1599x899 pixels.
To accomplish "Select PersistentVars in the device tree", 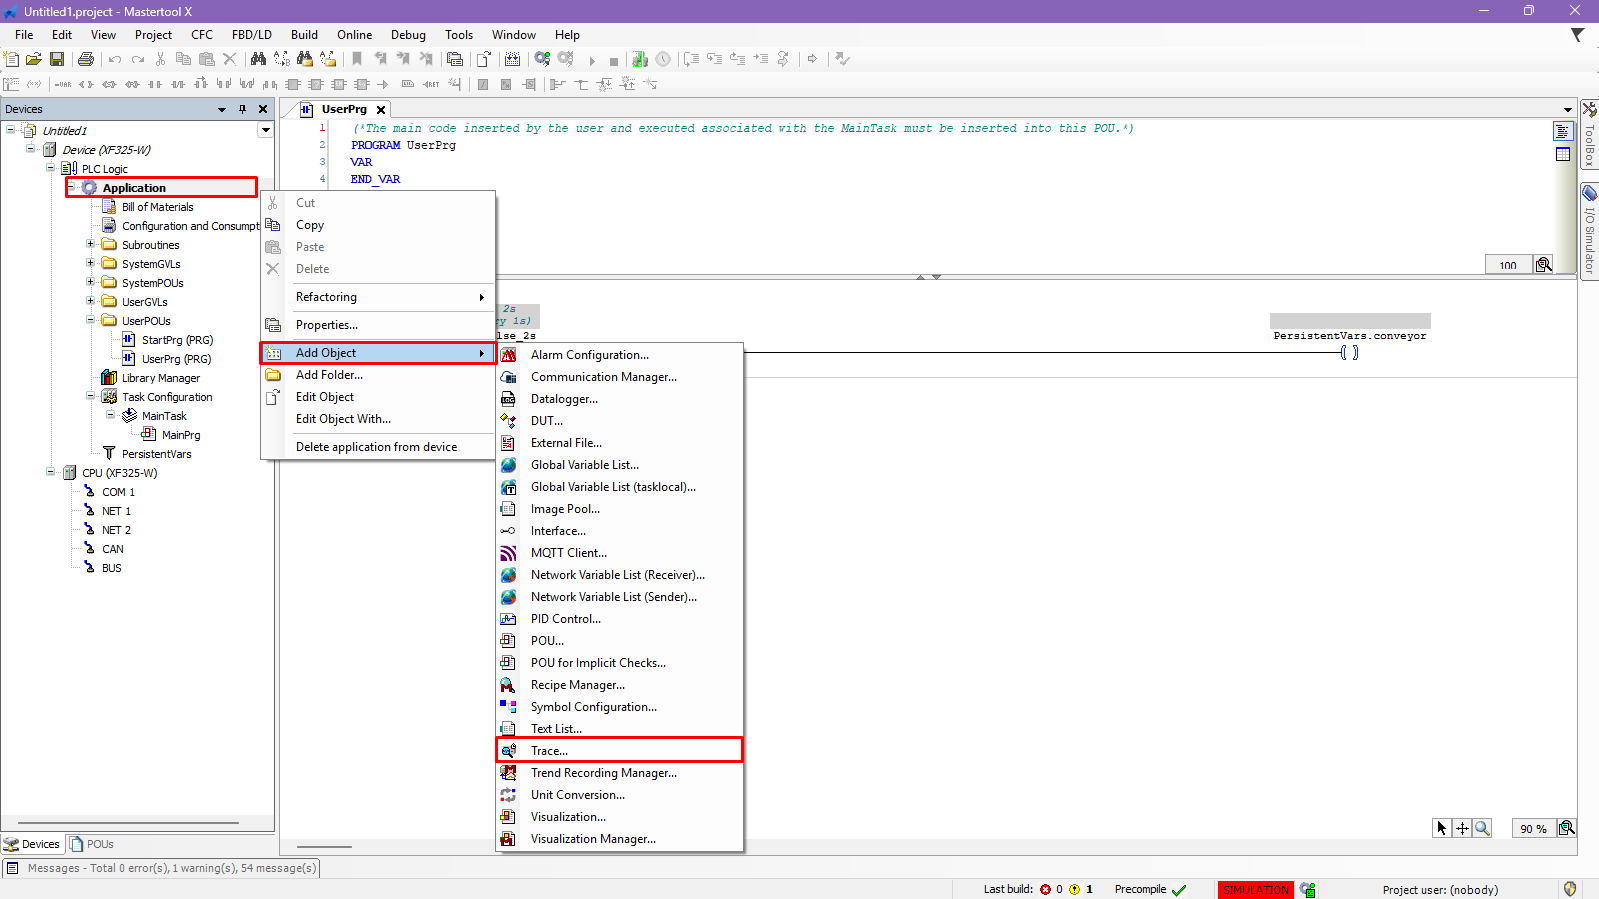I will [x=156, y=454].
